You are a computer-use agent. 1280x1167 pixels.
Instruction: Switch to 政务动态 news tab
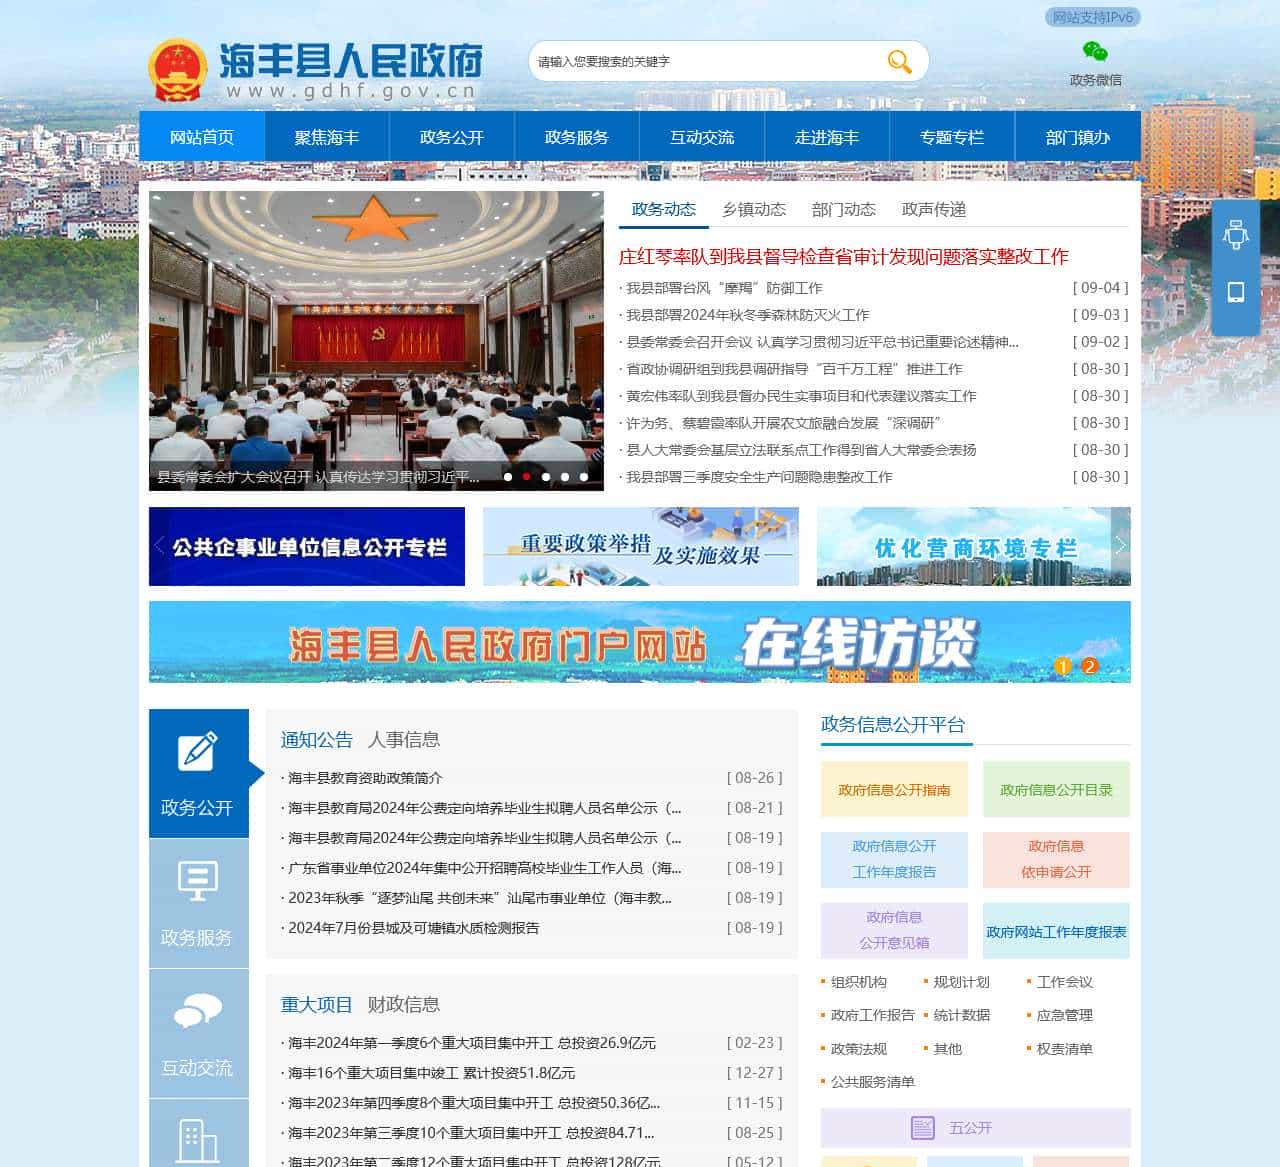coord(664,209)
